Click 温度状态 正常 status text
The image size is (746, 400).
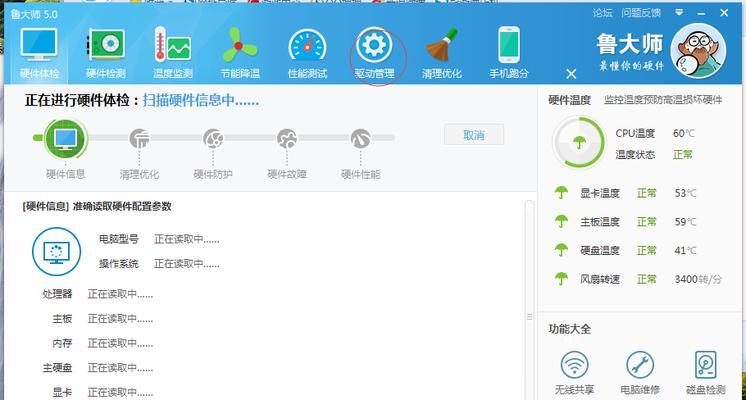[683, 155]
